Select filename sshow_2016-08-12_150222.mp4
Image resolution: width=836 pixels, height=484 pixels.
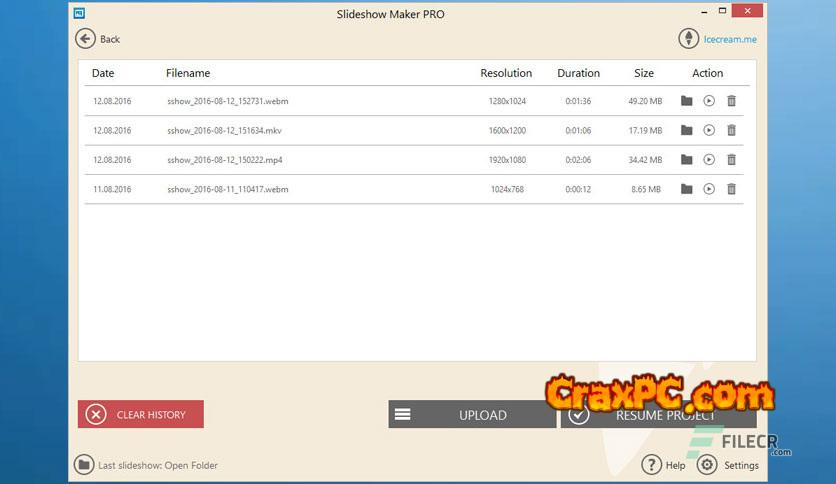(x=225, y=160)
